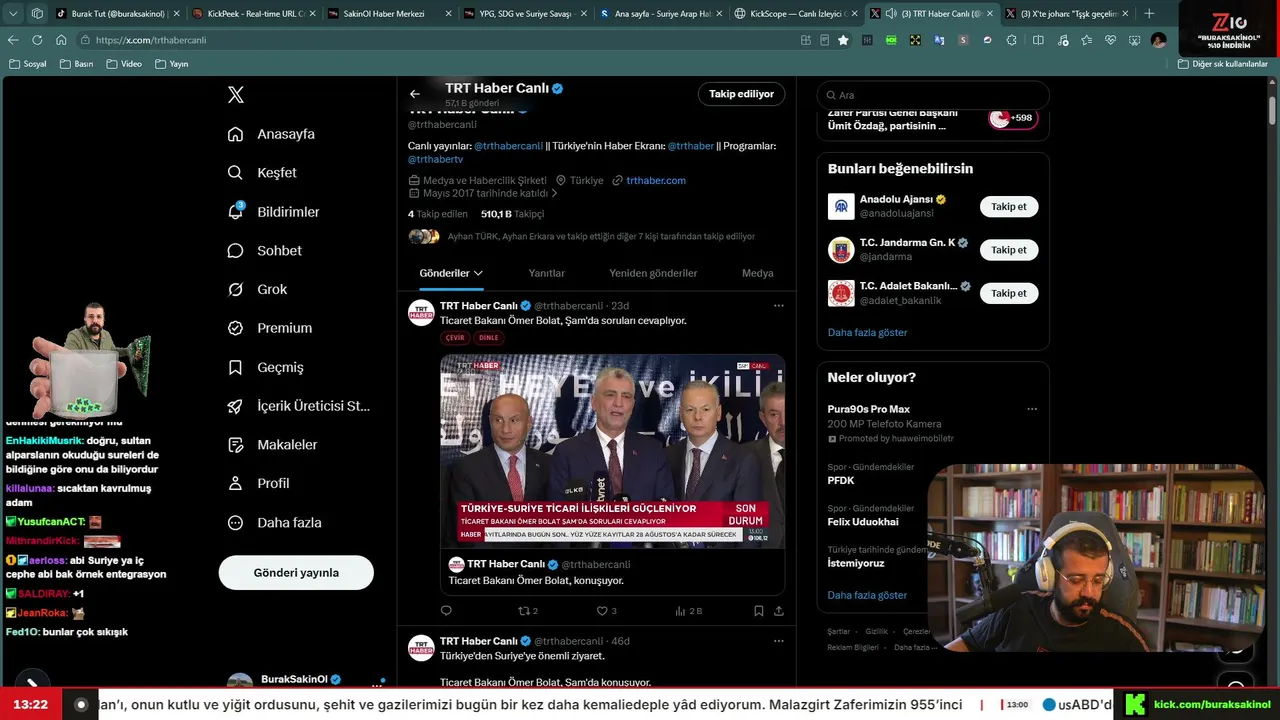Switch to SakinOl Haber Merkezi tab
The height and width of the screenshot is (720, 1280).
point(391,14)
